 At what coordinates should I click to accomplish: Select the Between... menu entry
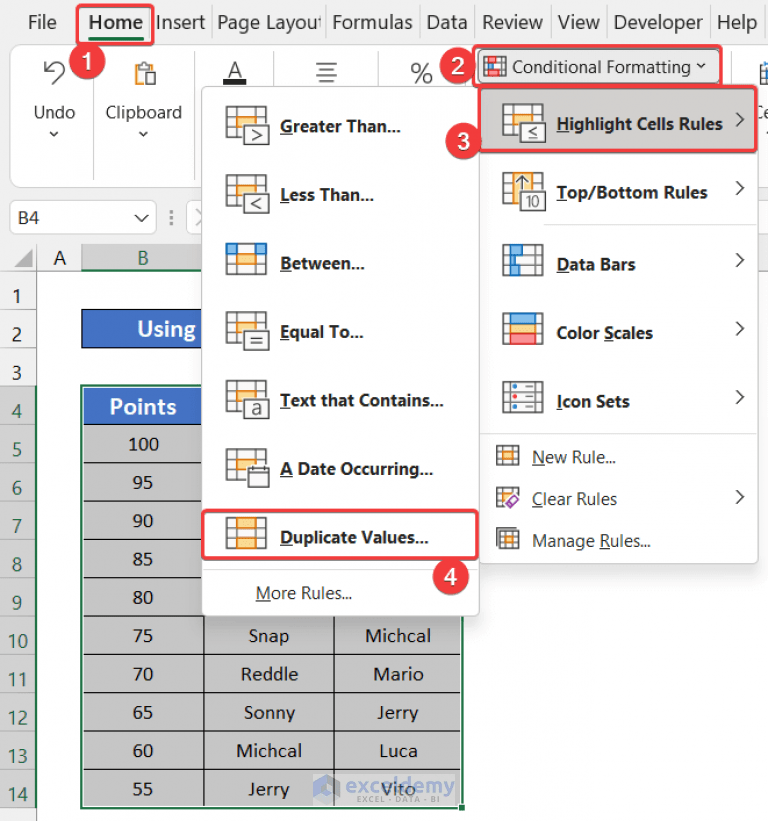pos(340,263)
